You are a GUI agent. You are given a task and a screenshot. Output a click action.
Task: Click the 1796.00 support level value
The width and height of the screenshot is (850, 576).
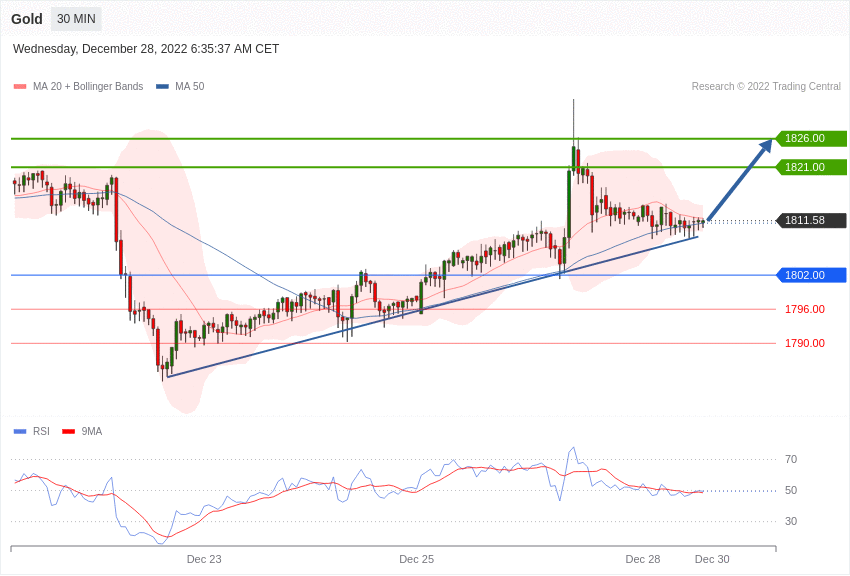tap(804, 309)
